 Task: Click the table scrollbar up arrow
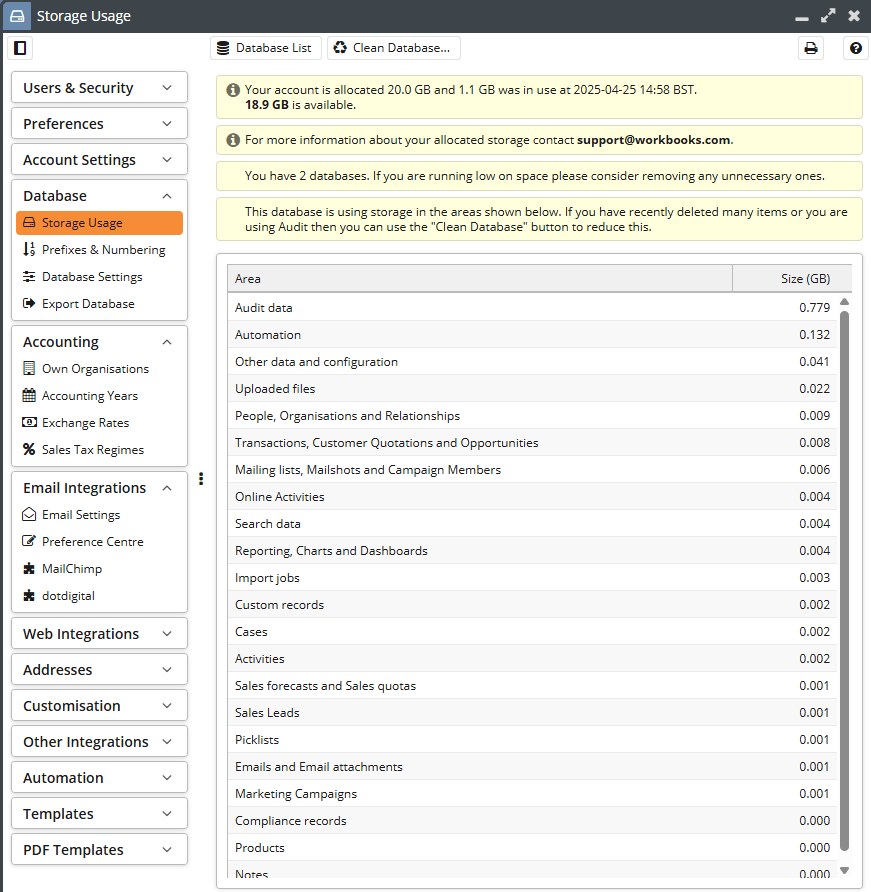click(845, 302)
